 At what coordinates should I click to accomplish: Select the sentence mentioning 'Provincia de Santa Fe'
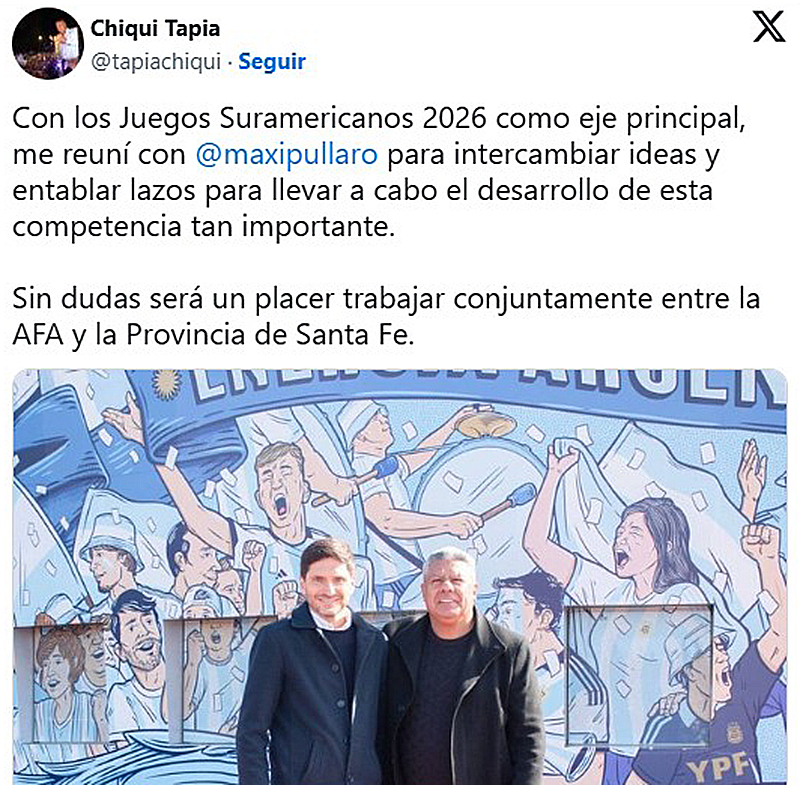point(386,317)
